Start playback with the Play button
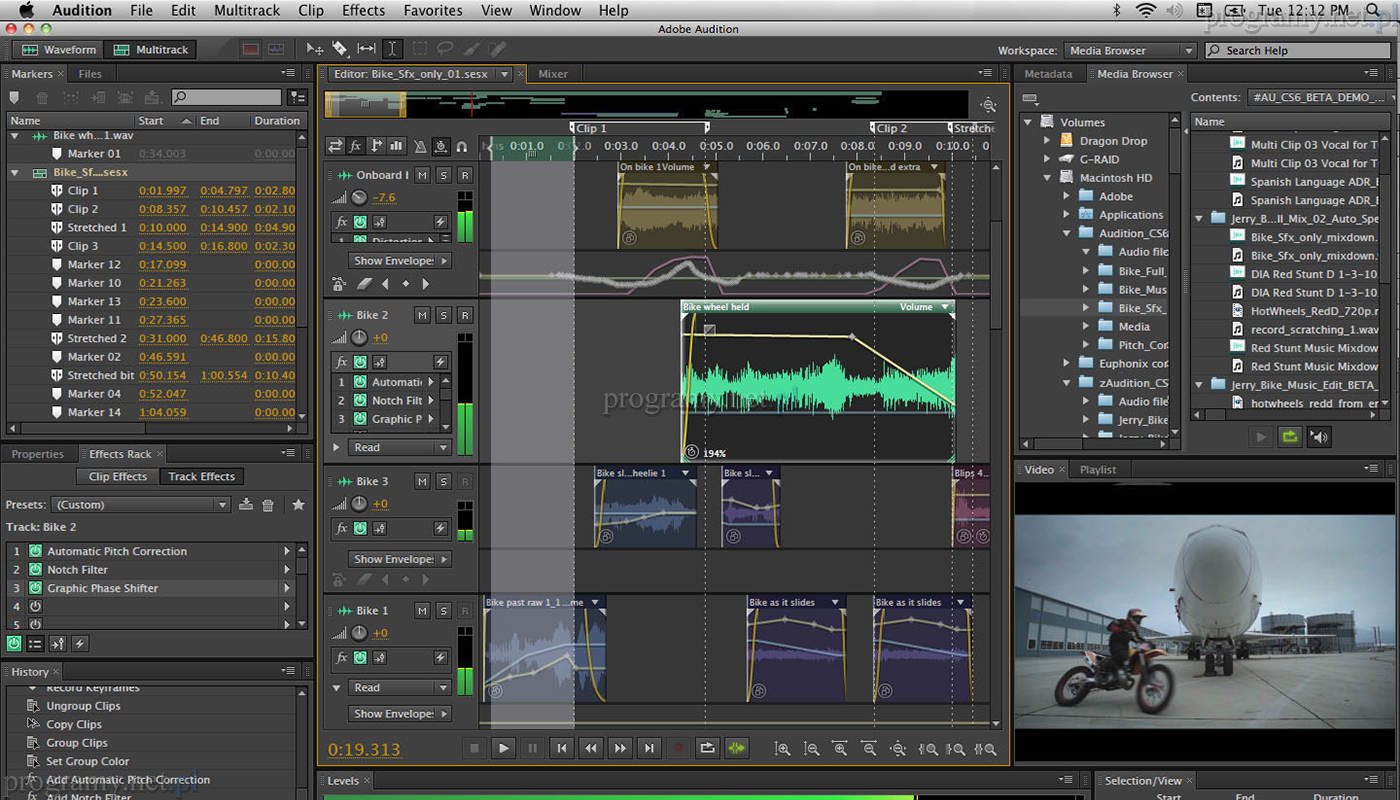Image resolution: width=1400 pixels, height=800 pixels. 504,748
